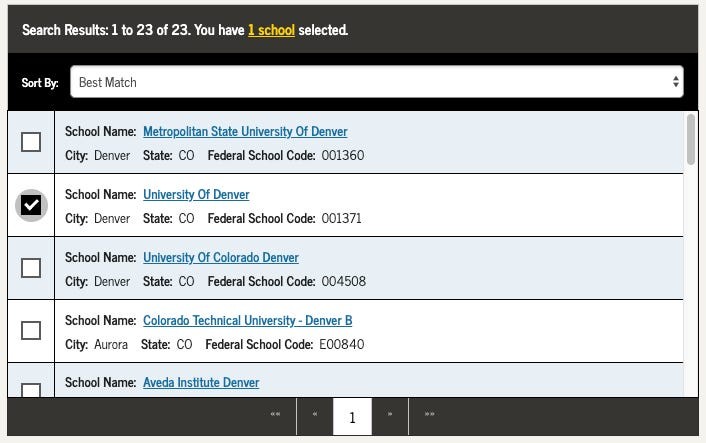Click Federal School Code 001371 text
This screenshot has width=706, height=443.
click(x=342, y=218)
